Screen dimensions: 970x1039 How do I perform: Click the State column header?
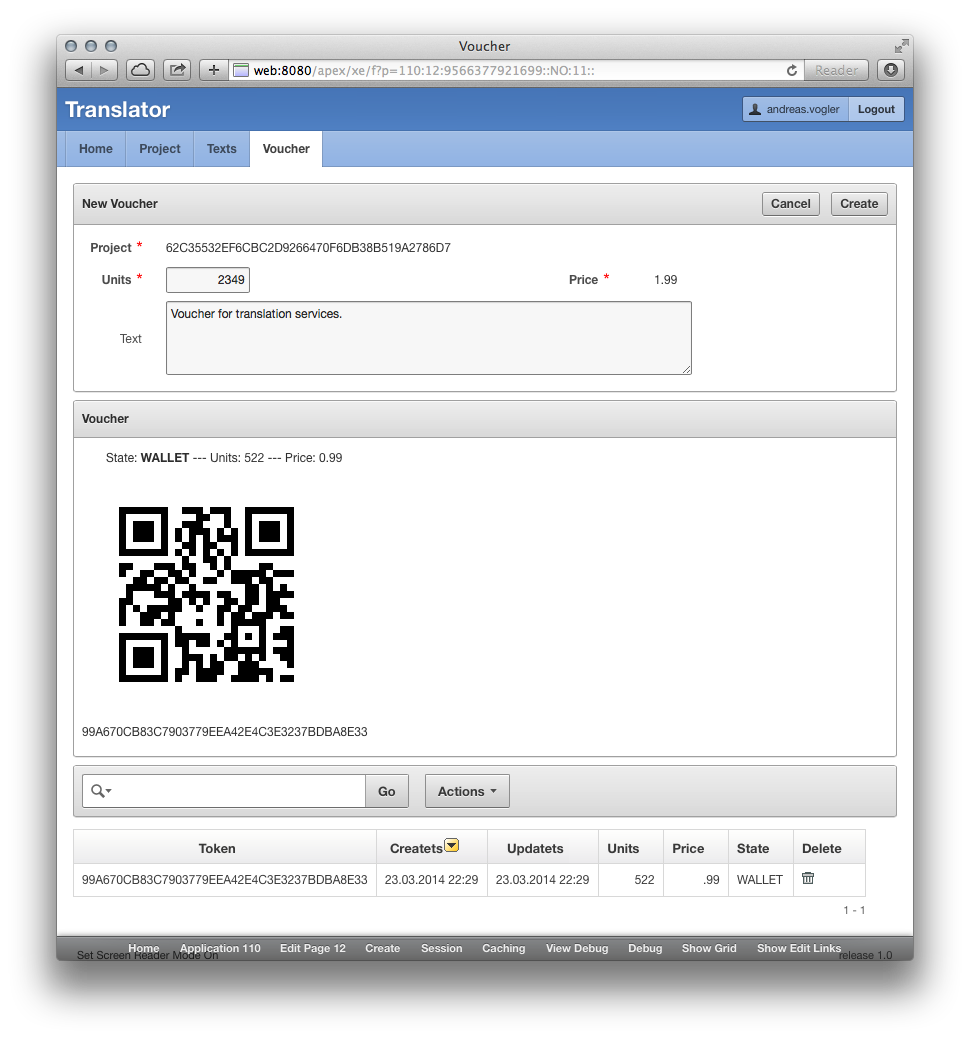click(753, 849)
